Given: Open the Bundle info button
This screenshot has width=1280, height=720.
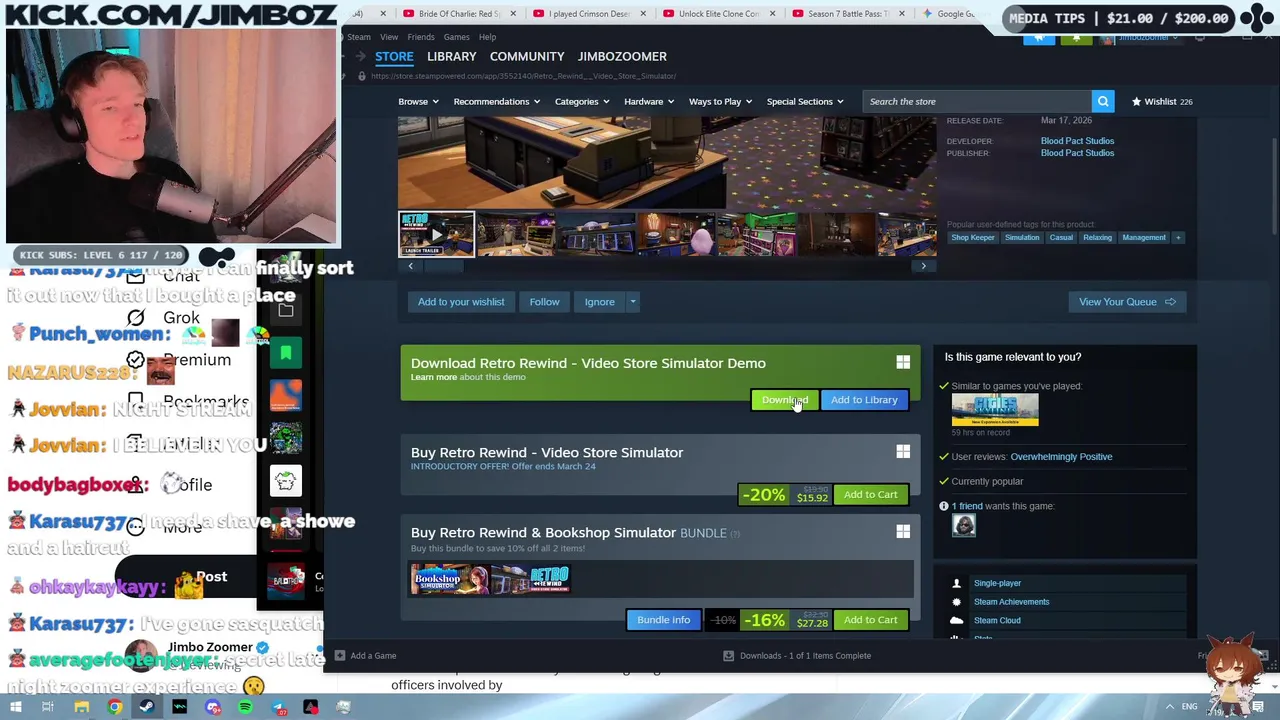Looking at the screenshot, I should [664, 620].
